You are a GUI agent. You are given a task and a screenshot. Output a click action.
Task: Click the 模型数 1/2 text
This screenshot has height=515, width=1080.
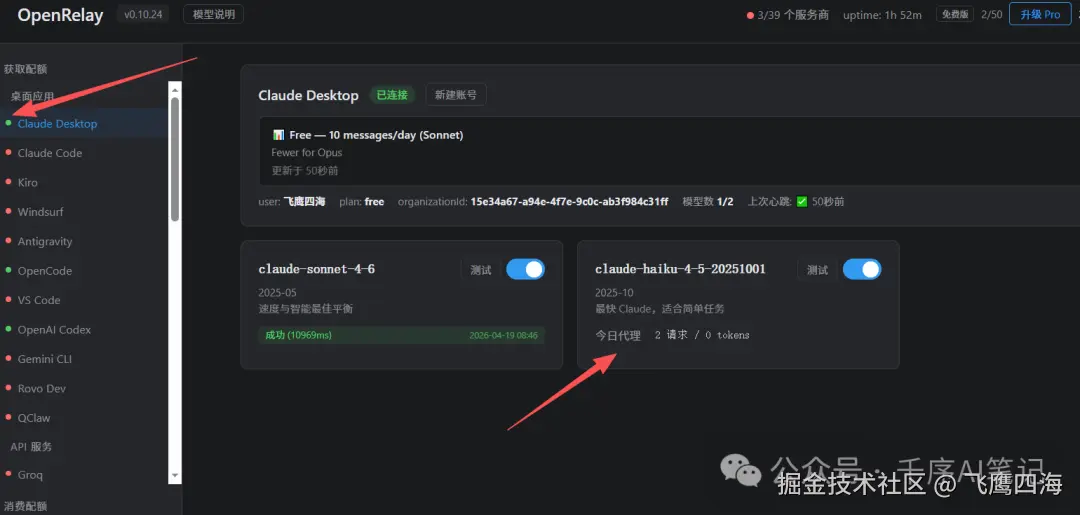pos(708,202)
